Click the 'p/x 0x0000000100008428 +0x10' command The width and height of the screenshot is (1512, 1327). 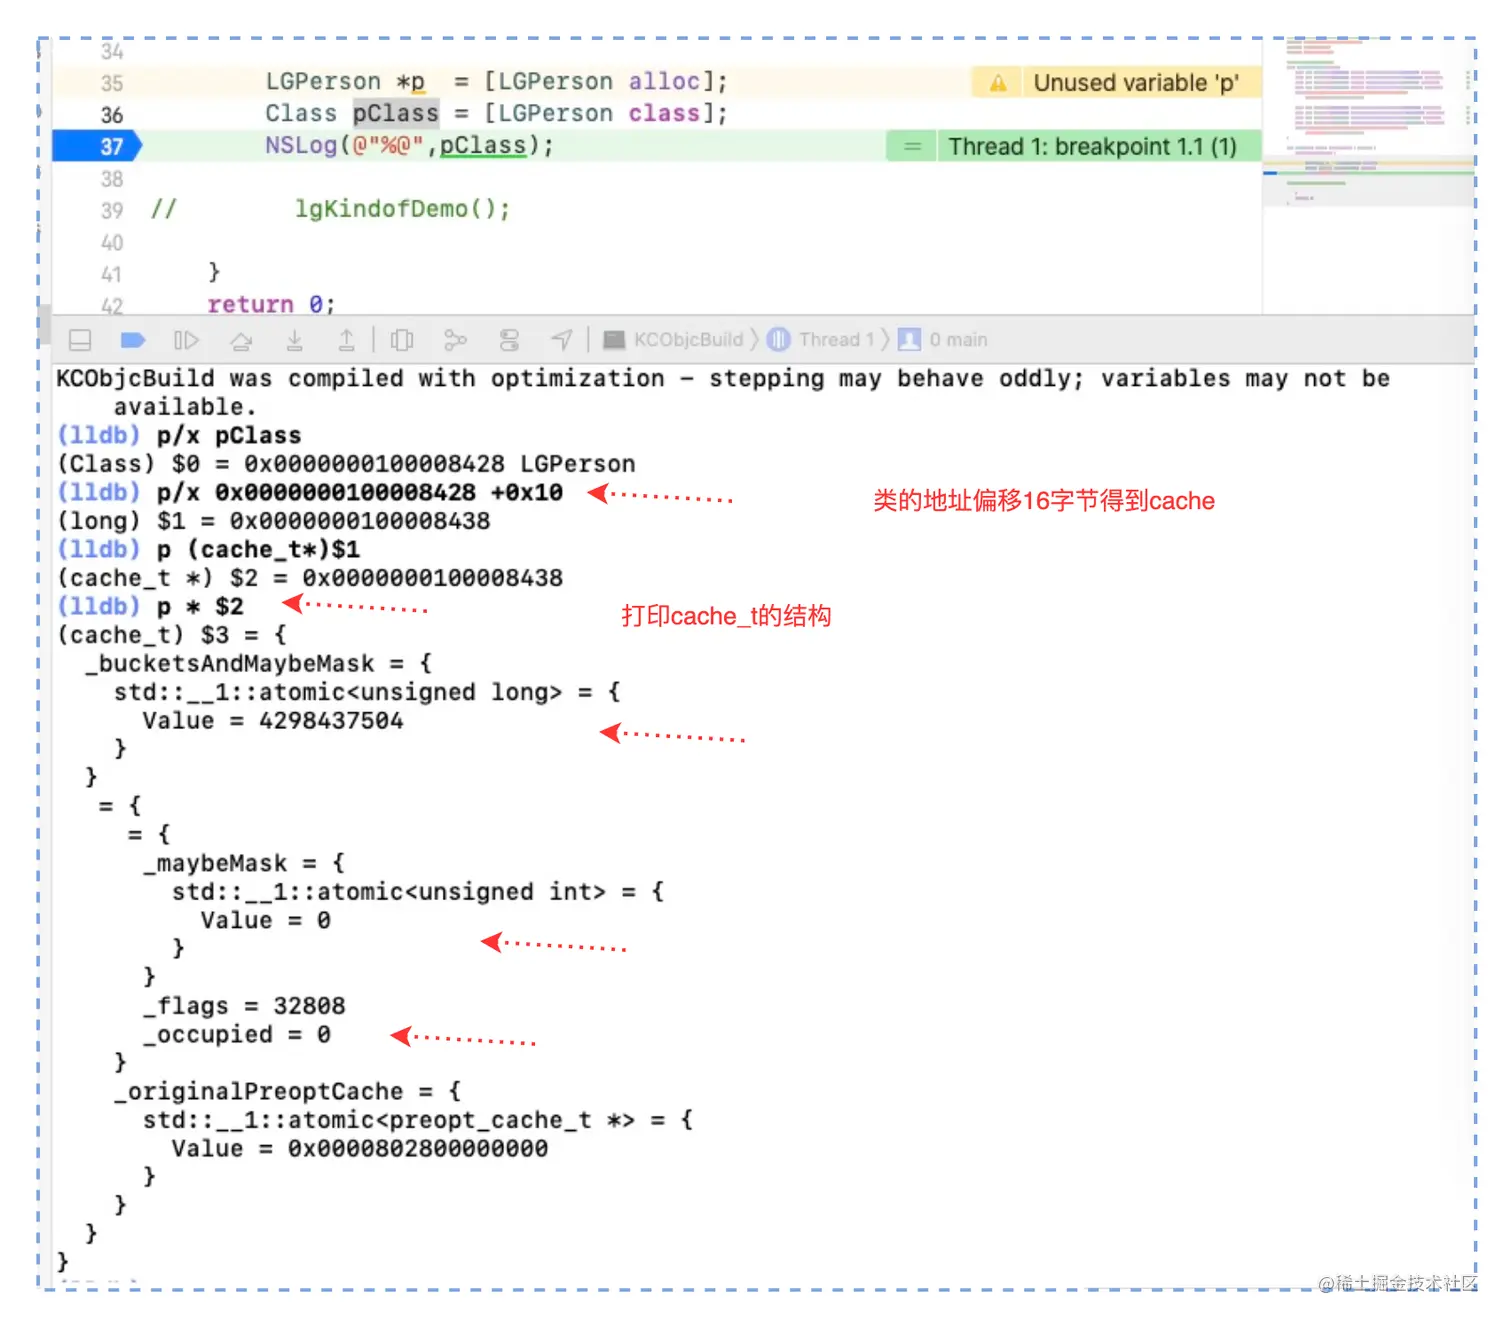coord(360,492)
